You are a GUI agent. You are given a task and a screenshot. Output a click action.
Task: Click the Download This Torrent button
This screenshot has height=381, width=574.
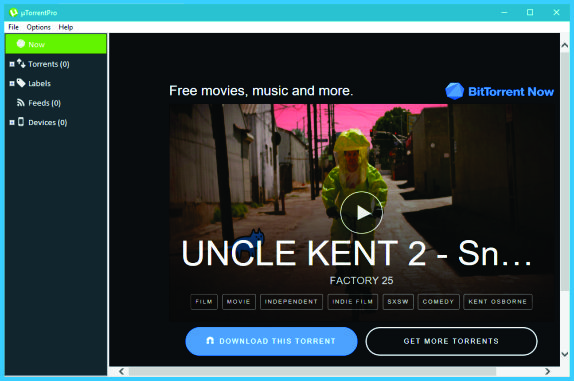pos(271,341)
